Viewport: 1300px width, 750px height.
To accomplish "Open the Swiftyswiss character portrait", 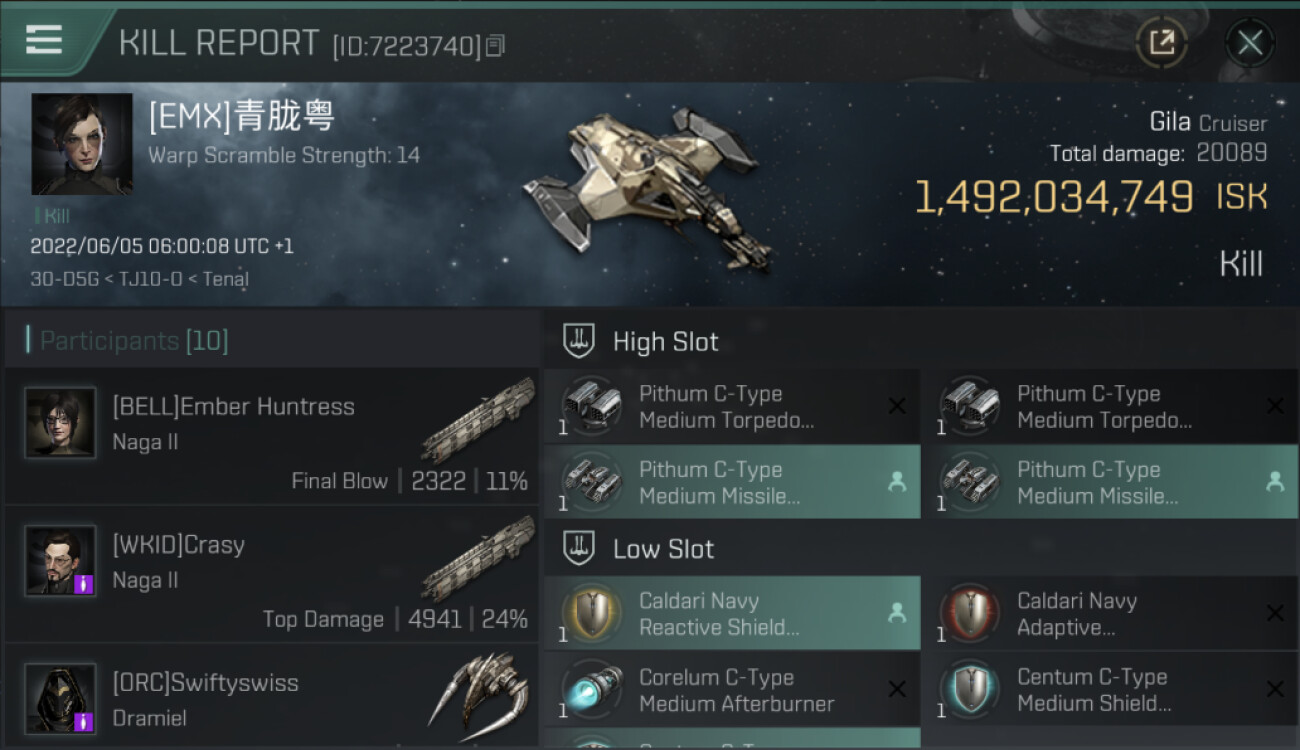I will (60, 699).
